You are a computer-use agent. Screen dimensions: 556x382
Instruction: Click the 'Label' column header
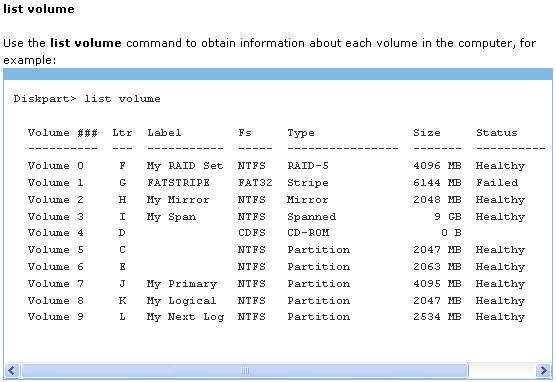pyautogui.click(x=164, y=133)
